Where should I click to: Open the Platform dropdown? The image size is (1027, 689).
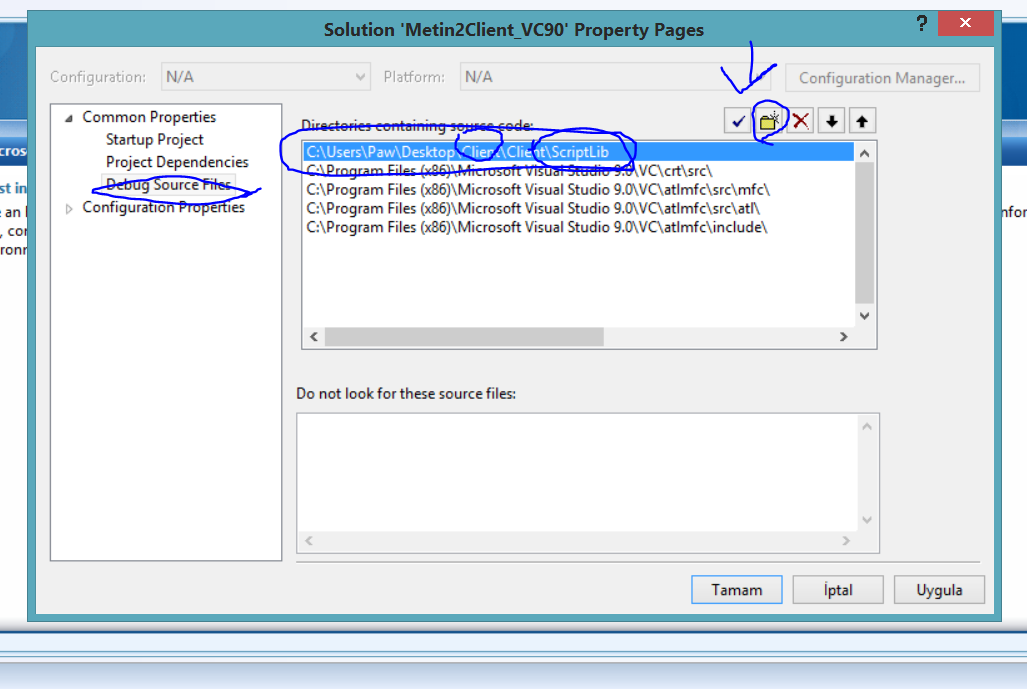pyautogui.click(x=616, y=77)
